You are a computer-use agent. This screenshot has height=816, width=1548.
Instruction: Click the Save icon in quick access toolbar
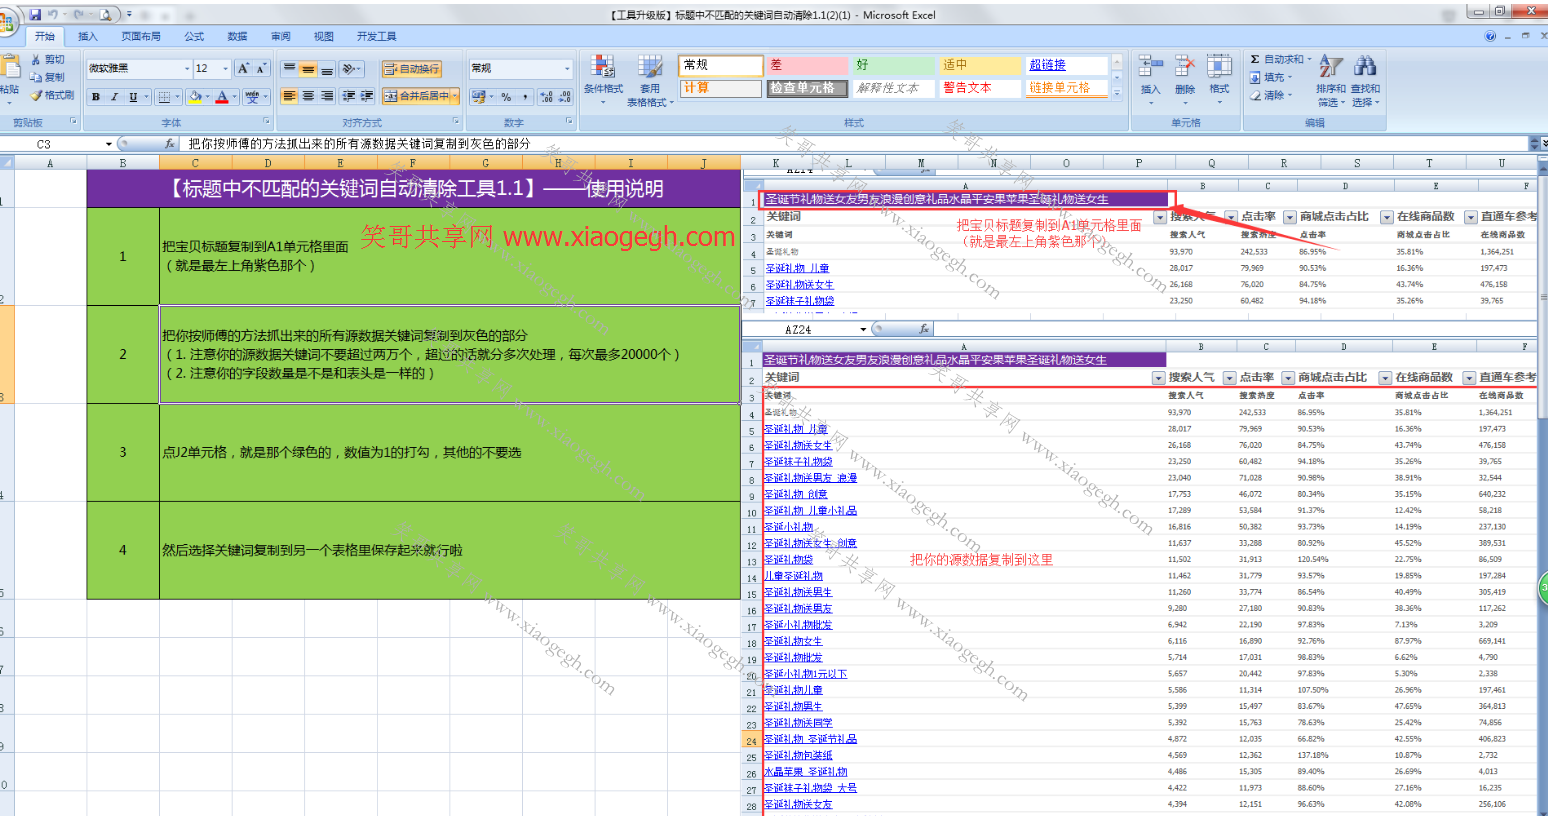point(35,14)
